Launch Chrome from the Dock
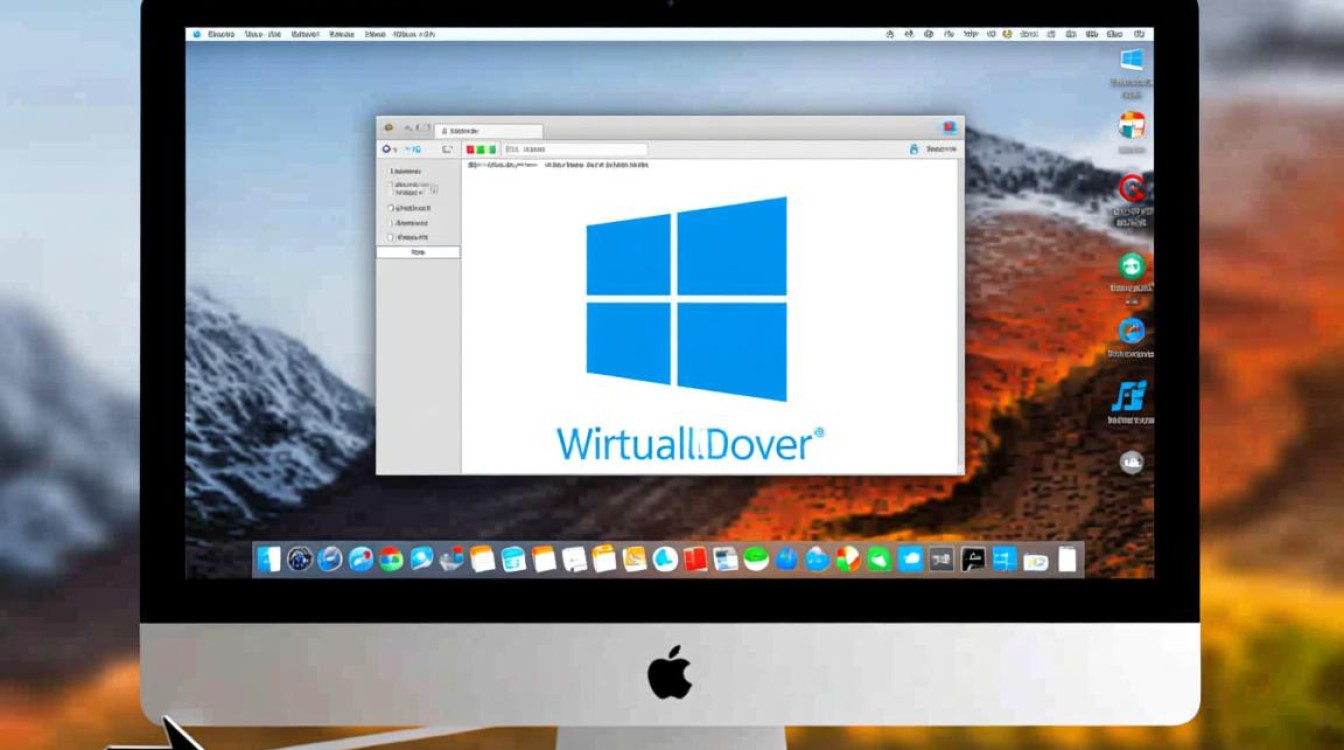1344x750 pixels. (x=391, y=559)
